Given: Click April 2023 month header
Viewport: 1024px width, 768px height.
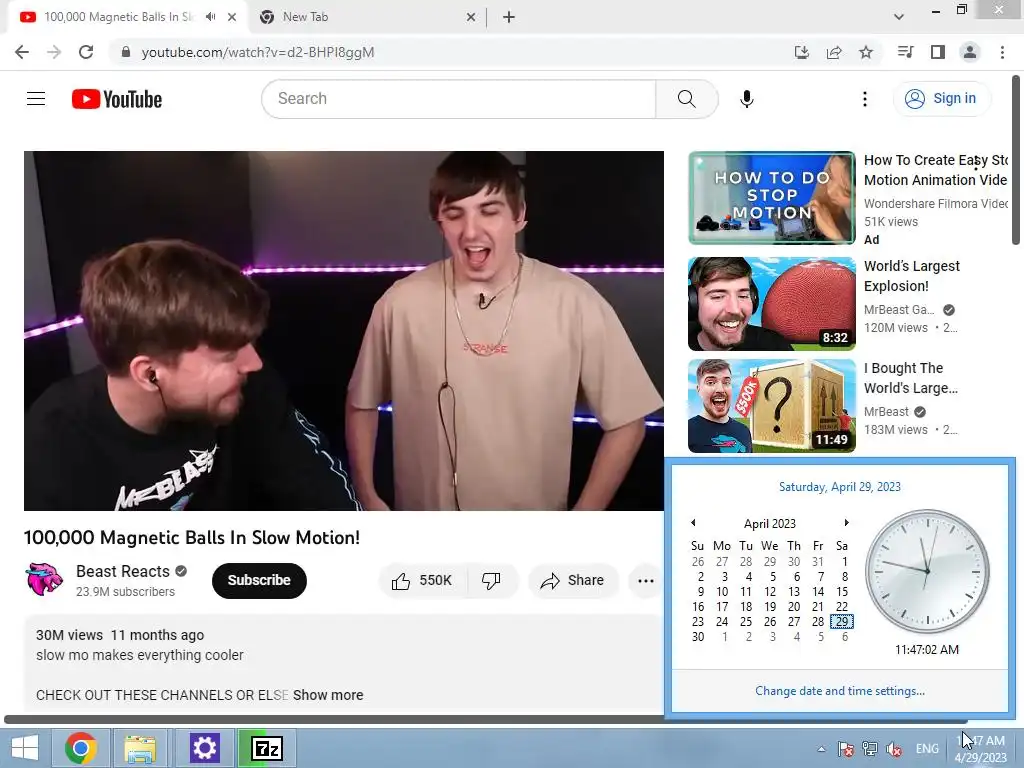Looking at the screenshot, I should pos(769,524).
